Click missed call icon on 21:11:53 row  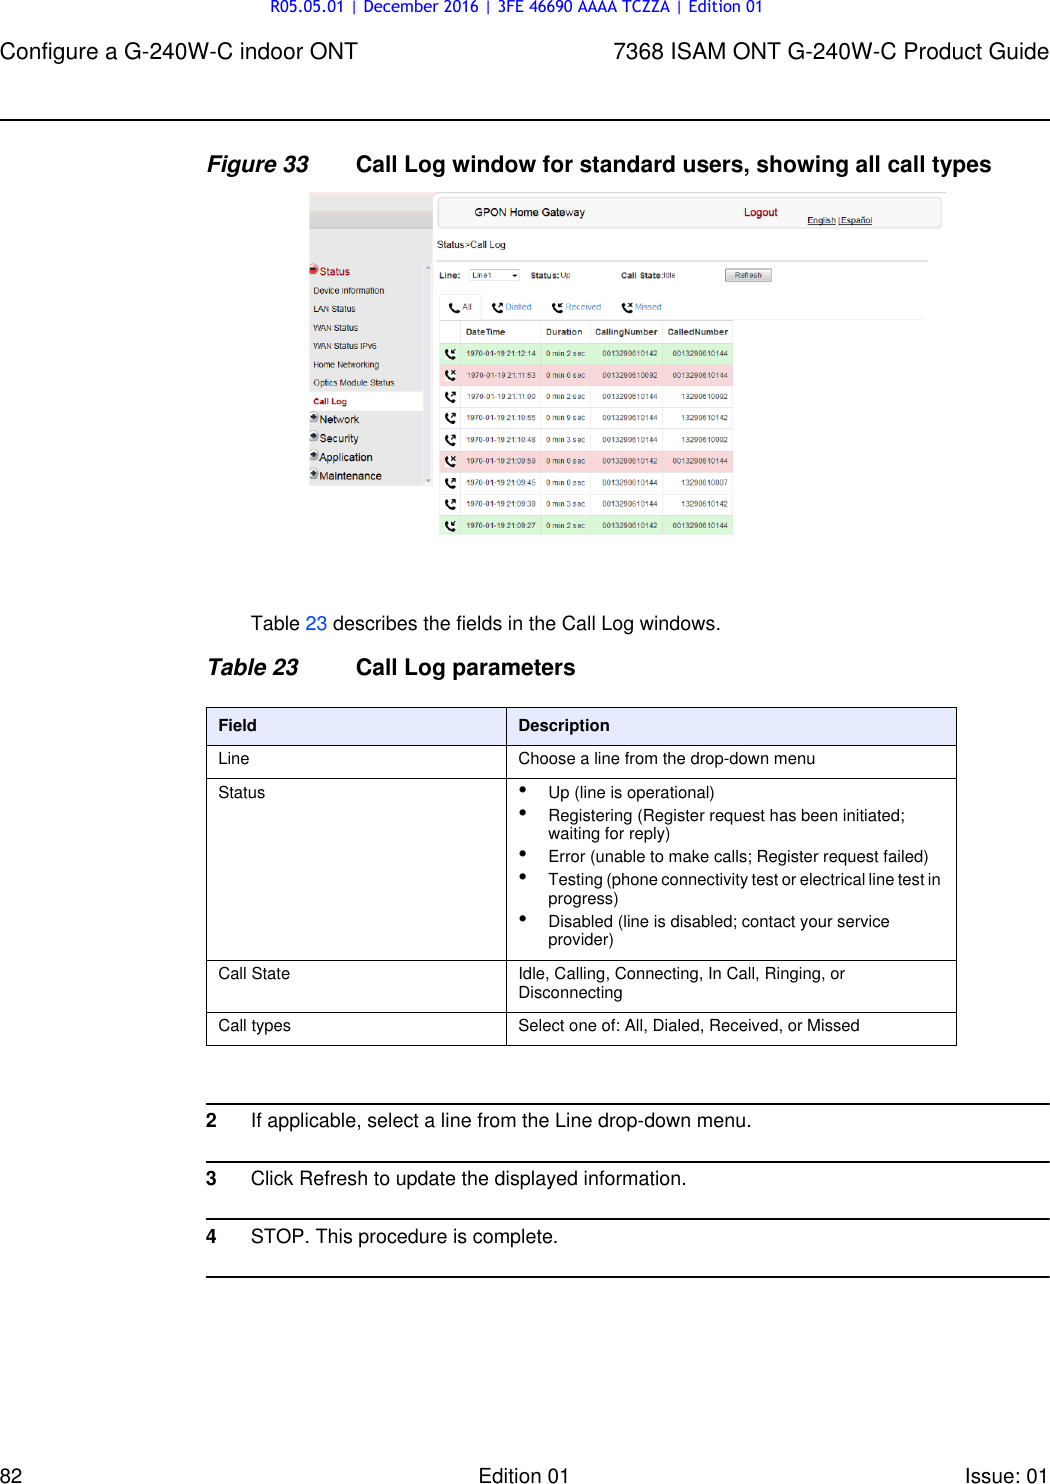tap(451, 375)
